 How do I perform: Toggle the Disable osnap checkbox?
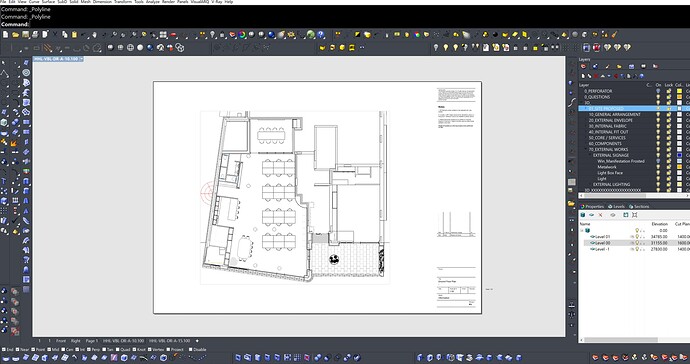click(x=191, y=349)
